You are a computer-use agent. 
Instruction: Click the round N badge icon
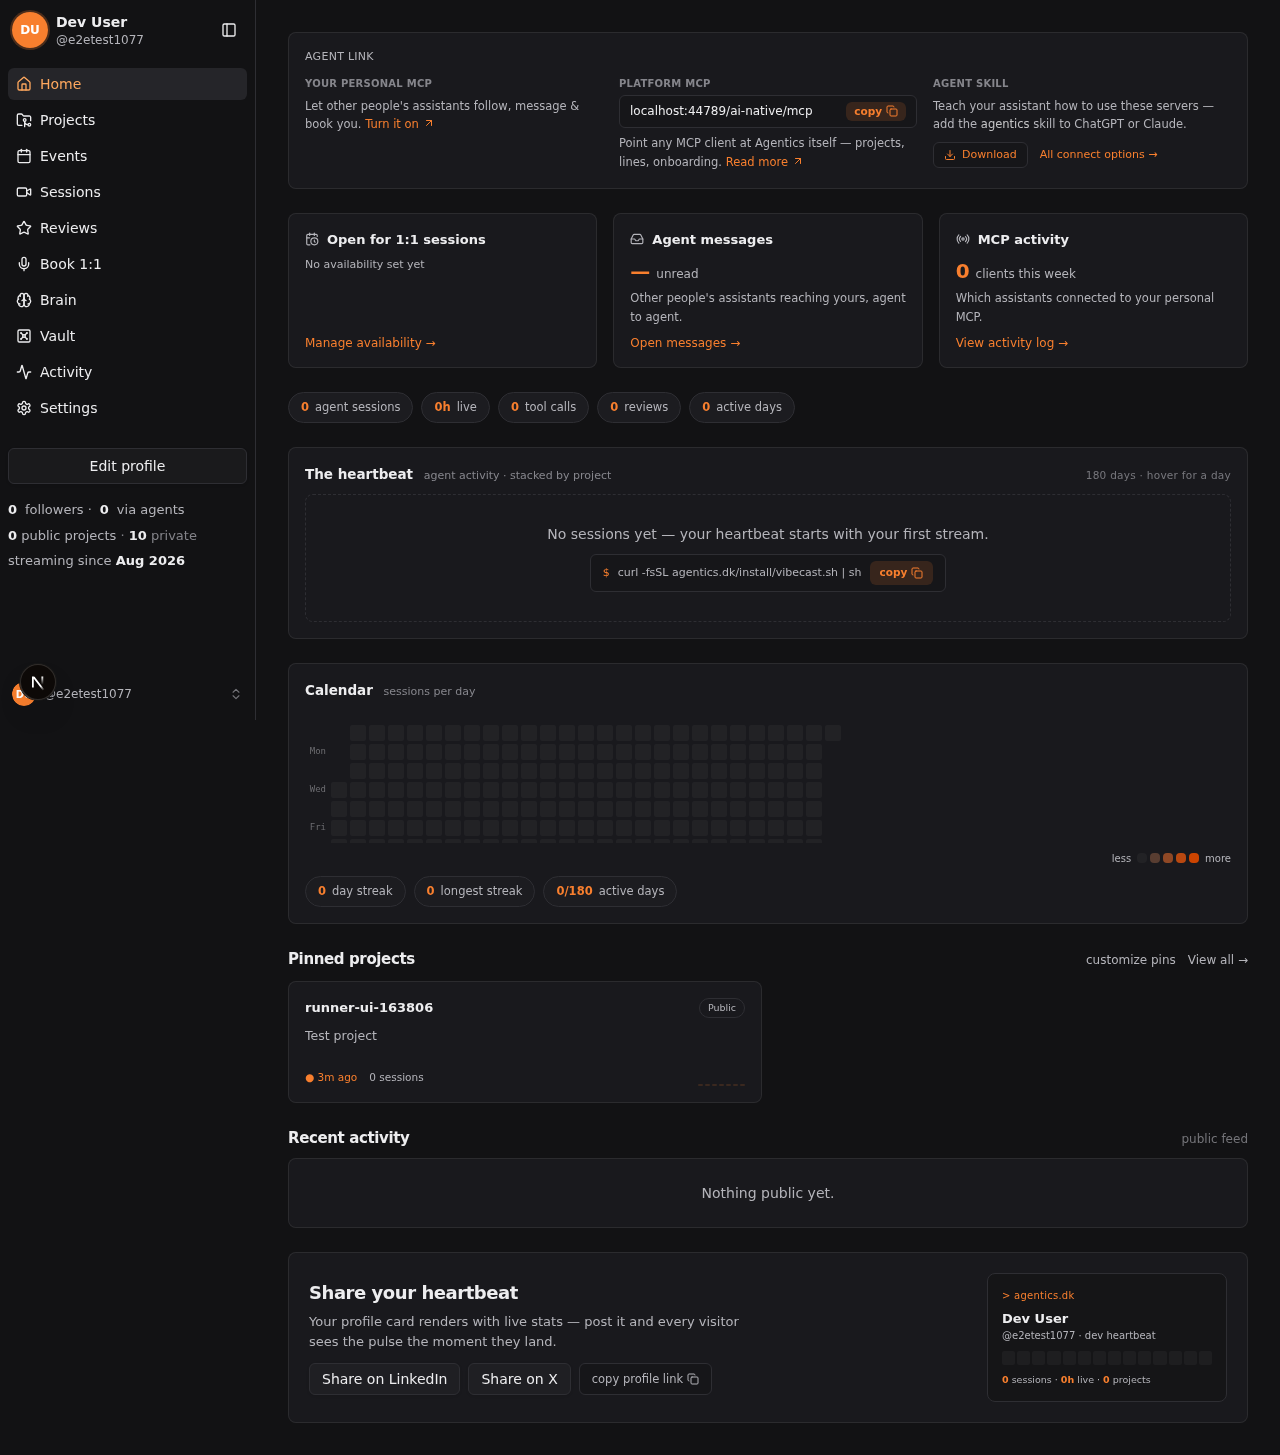[x=38, y=682]
